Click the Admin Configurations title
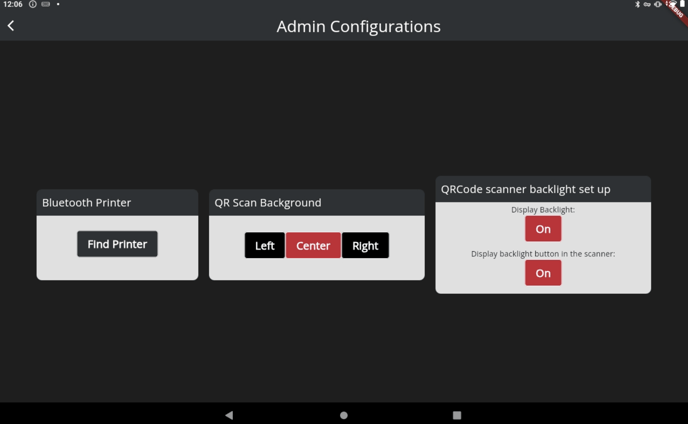The image size is (688, 424). 358,27
